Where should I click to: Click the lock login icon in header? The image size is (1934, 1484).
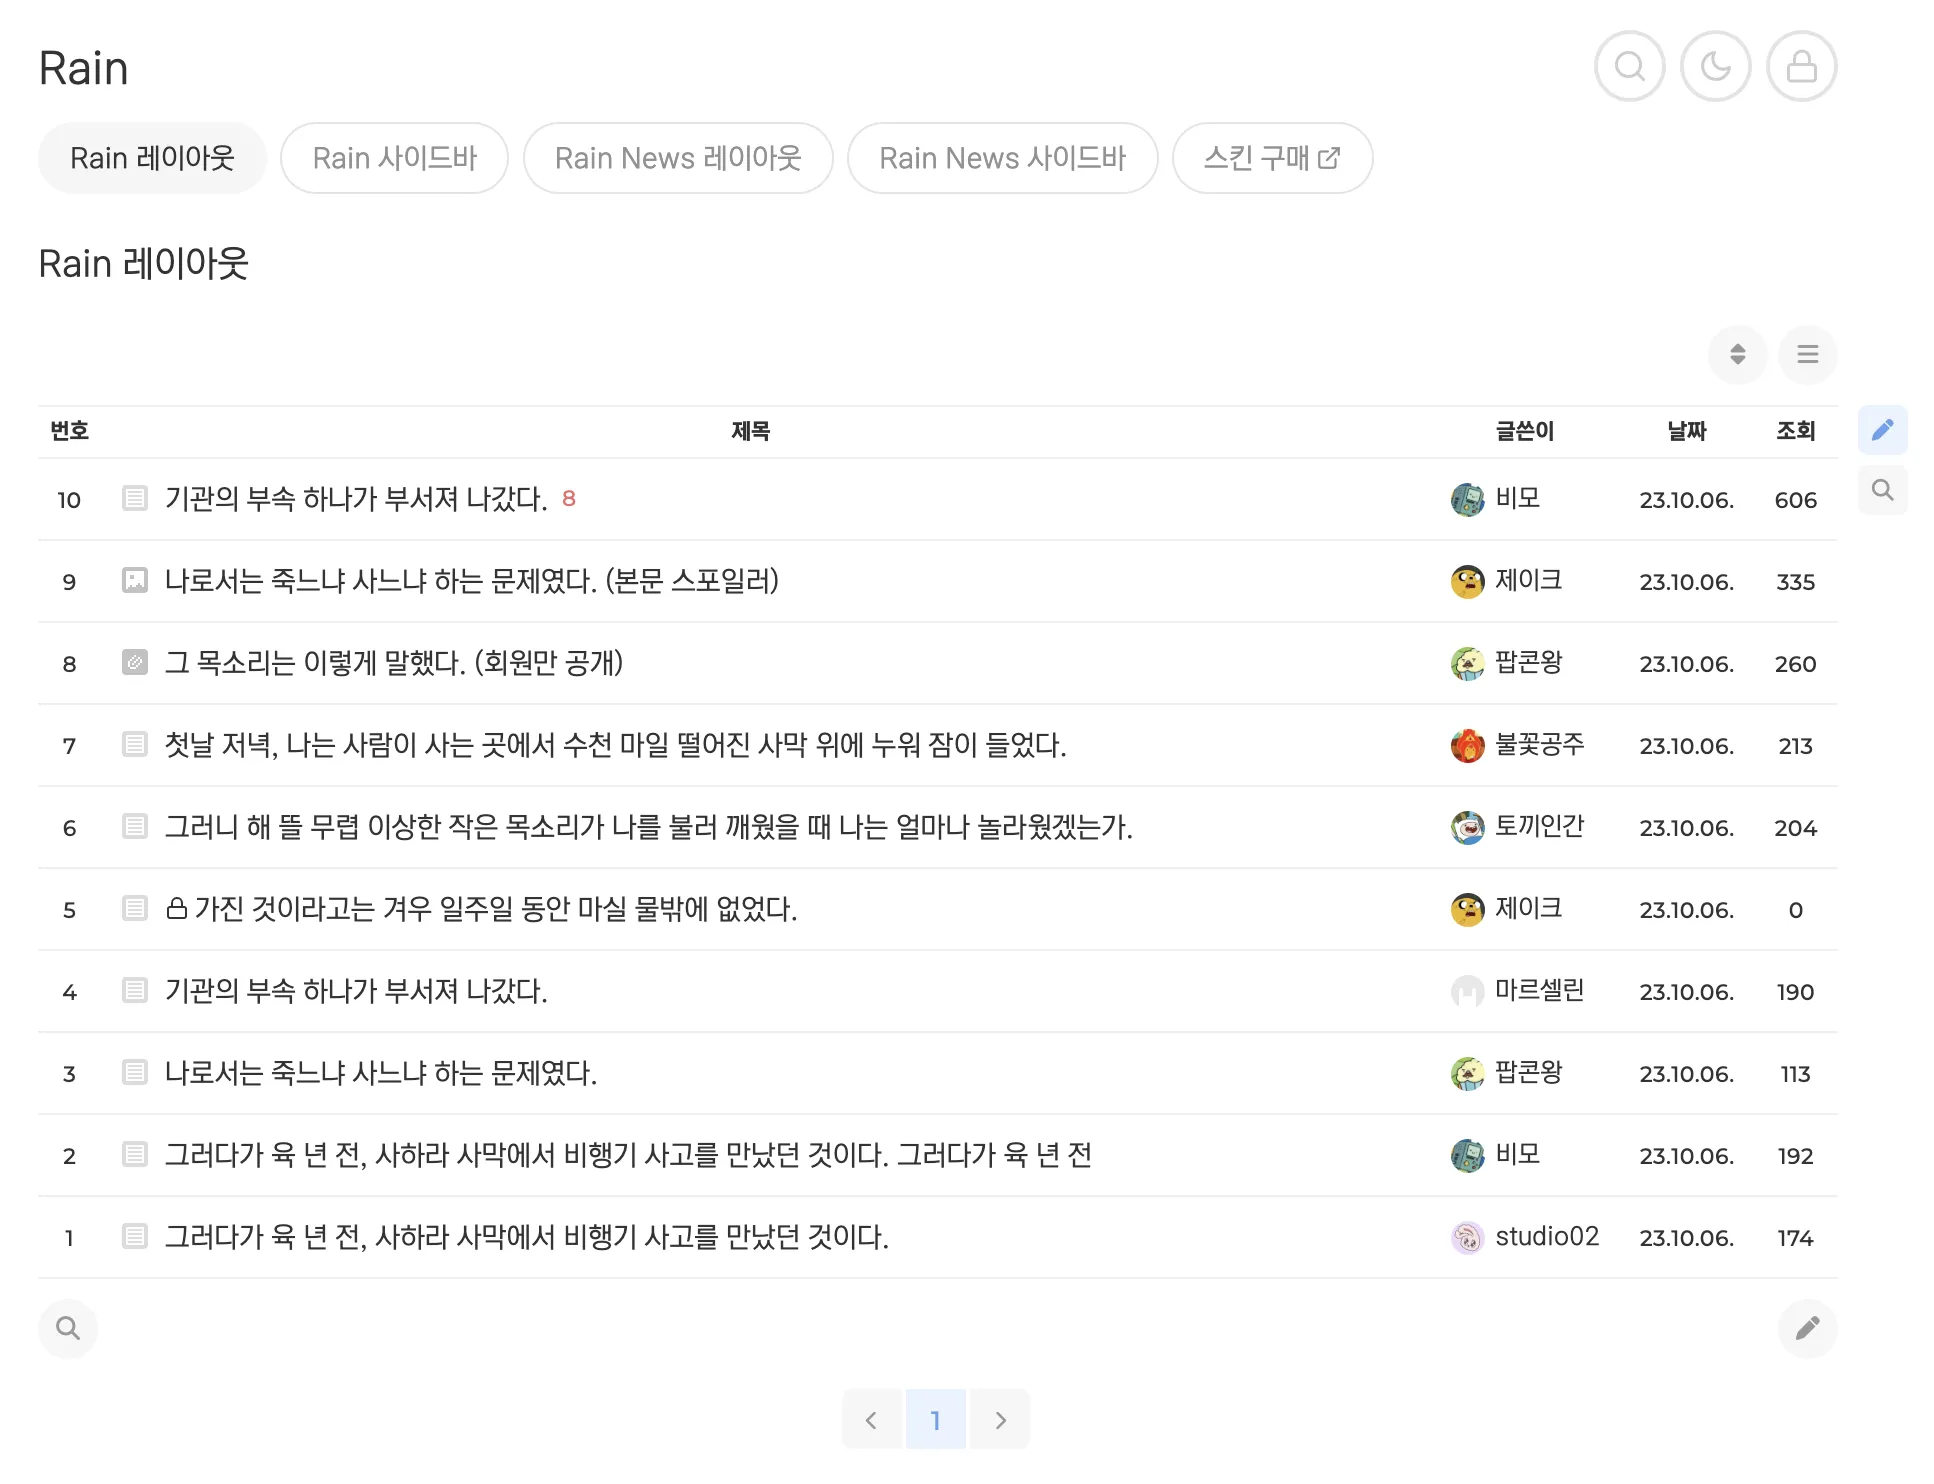[1801, 67]
